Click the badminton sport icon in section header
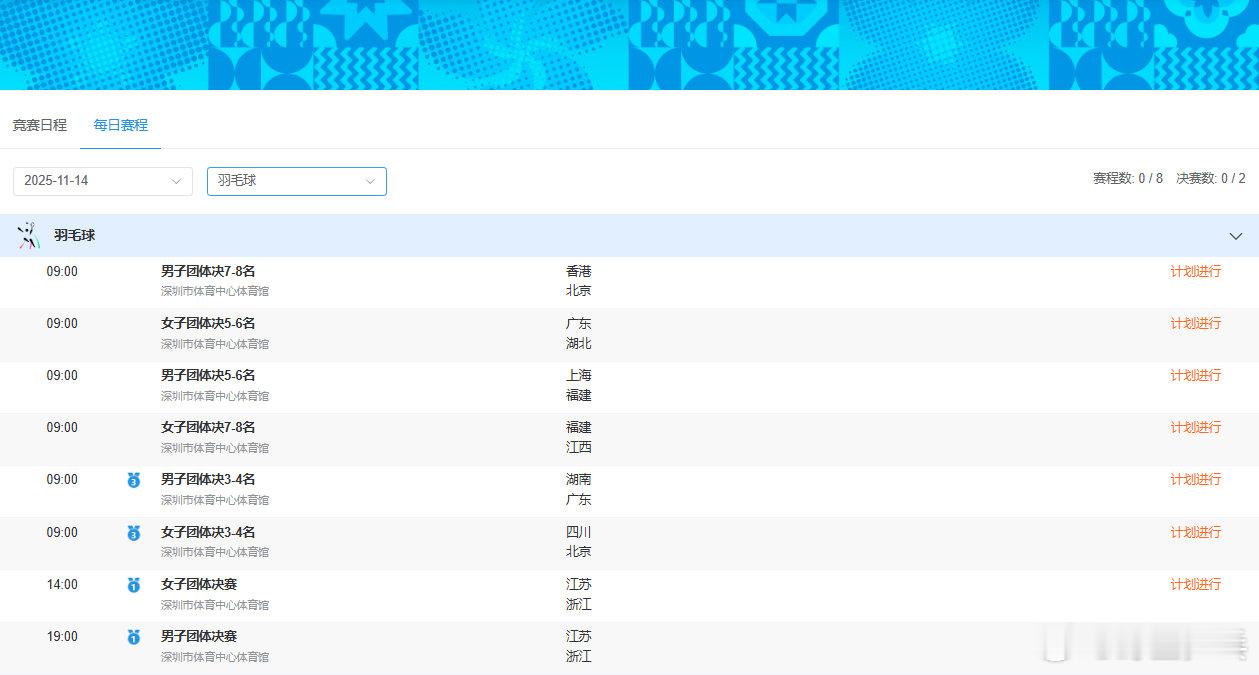The height and width of the screenshot is (675, 1259). (x=28, y=236)
